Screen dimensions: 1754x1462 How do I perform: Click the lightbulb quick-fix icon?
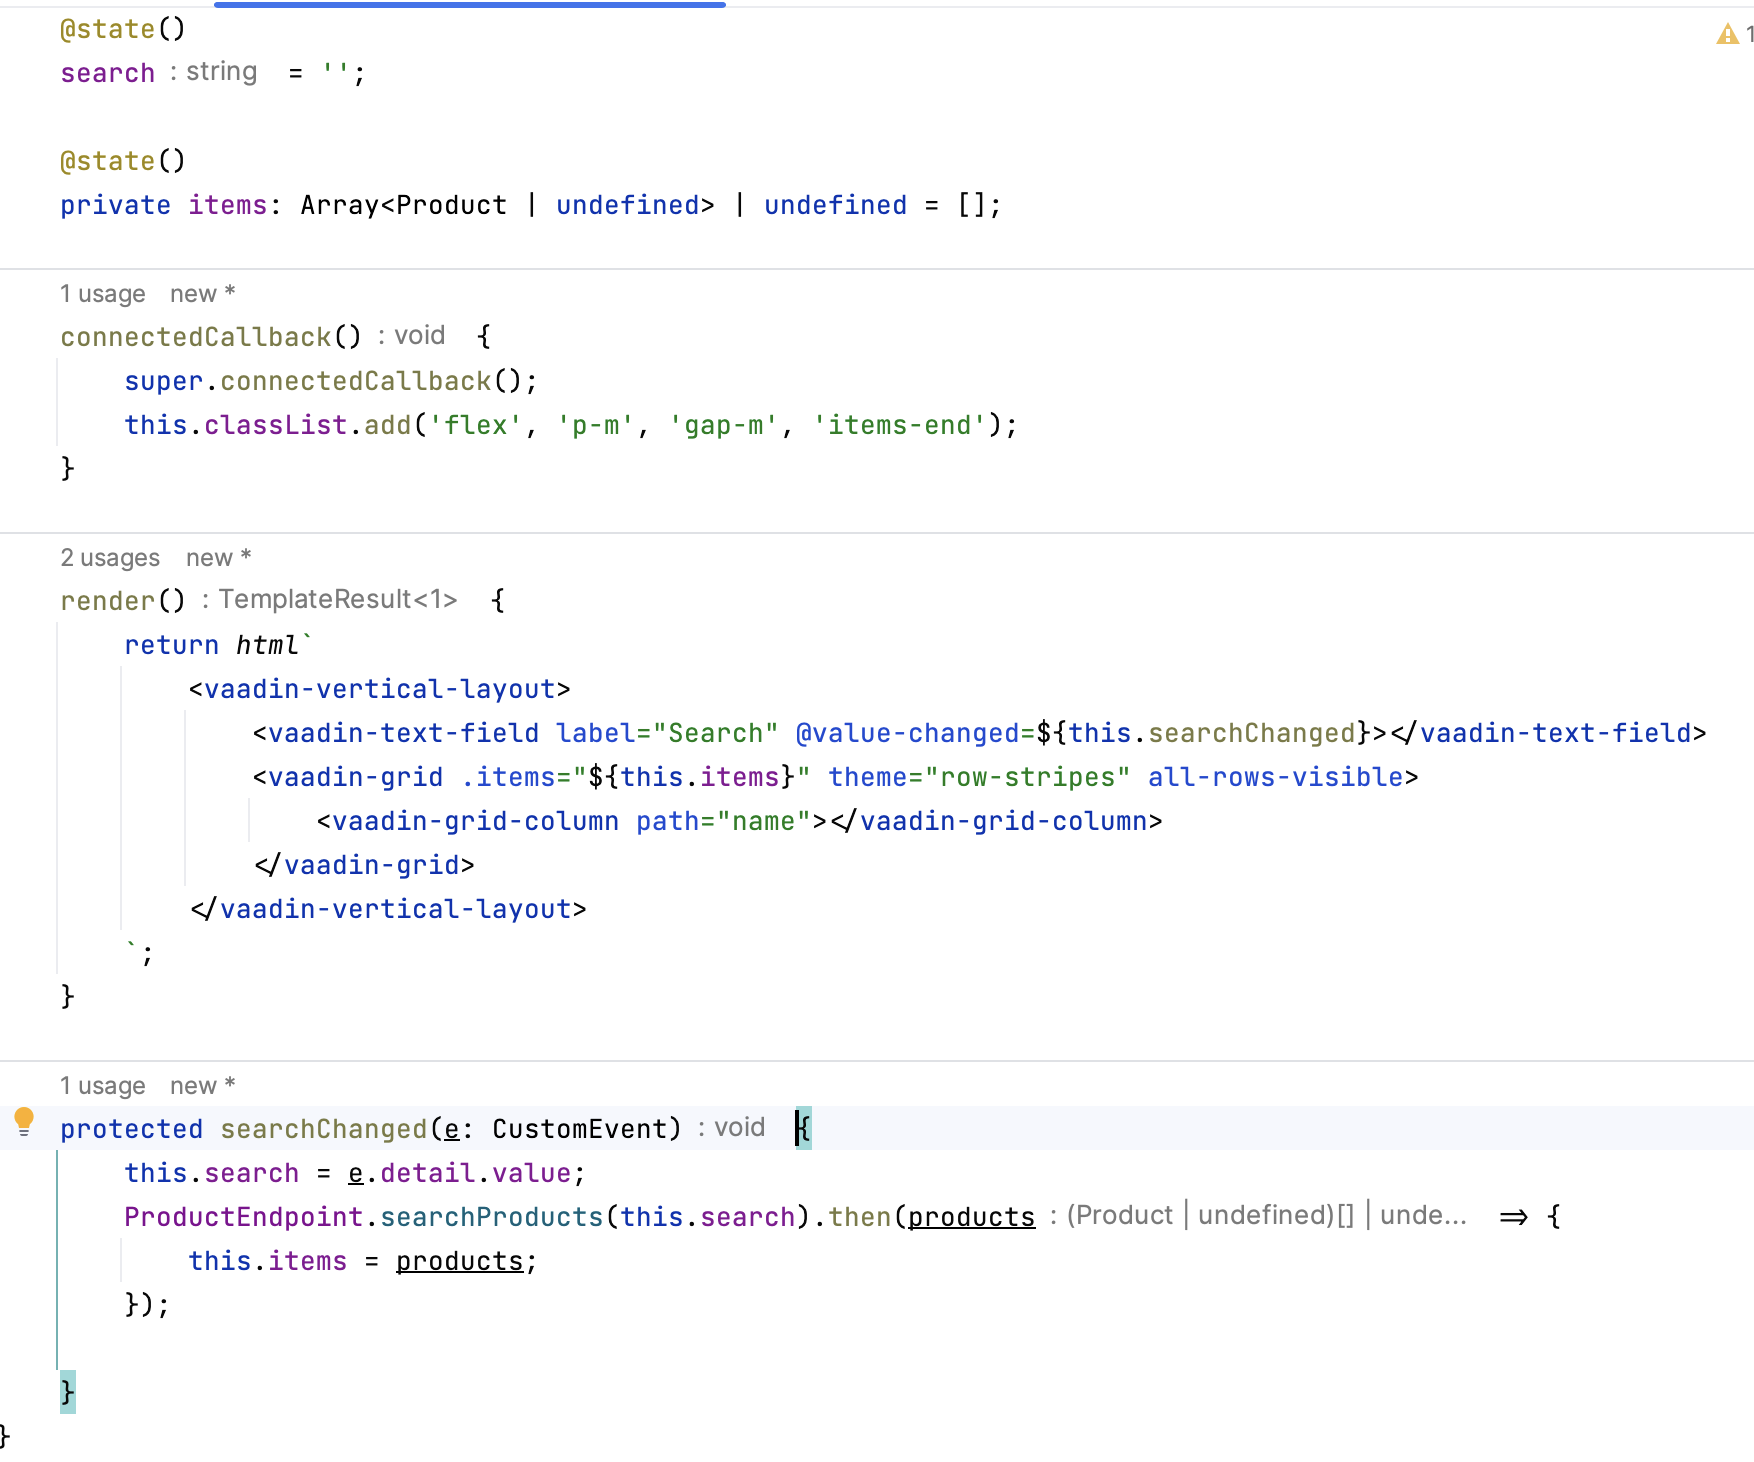[24, 1121]
